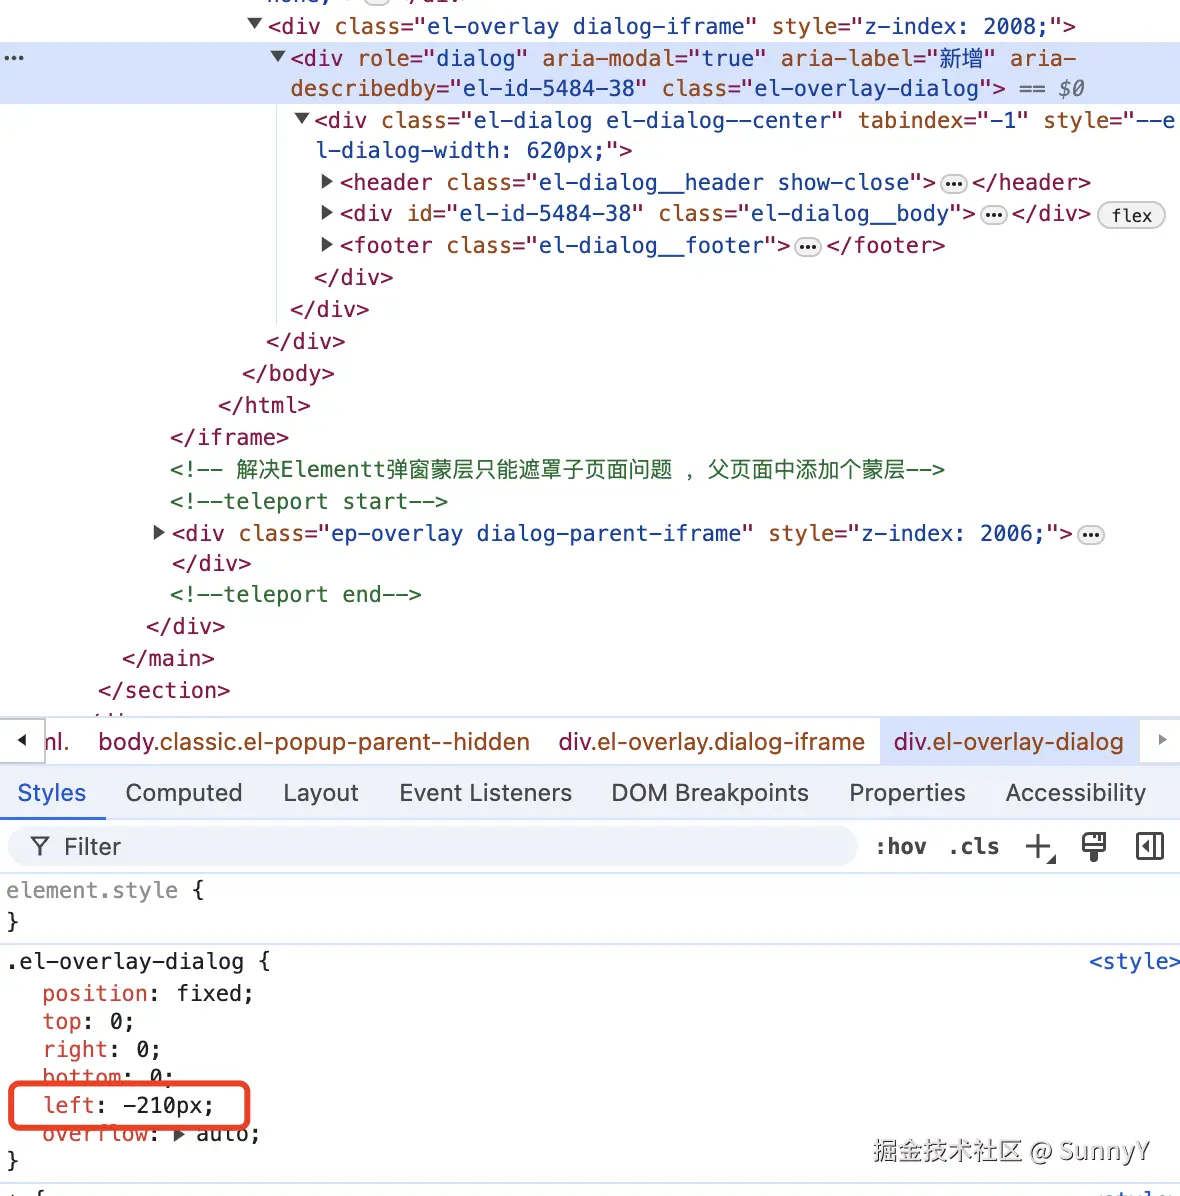1180x1196 pixels.
Task: Click ellipsis on the ep-overlay node
Action: 1091,534
